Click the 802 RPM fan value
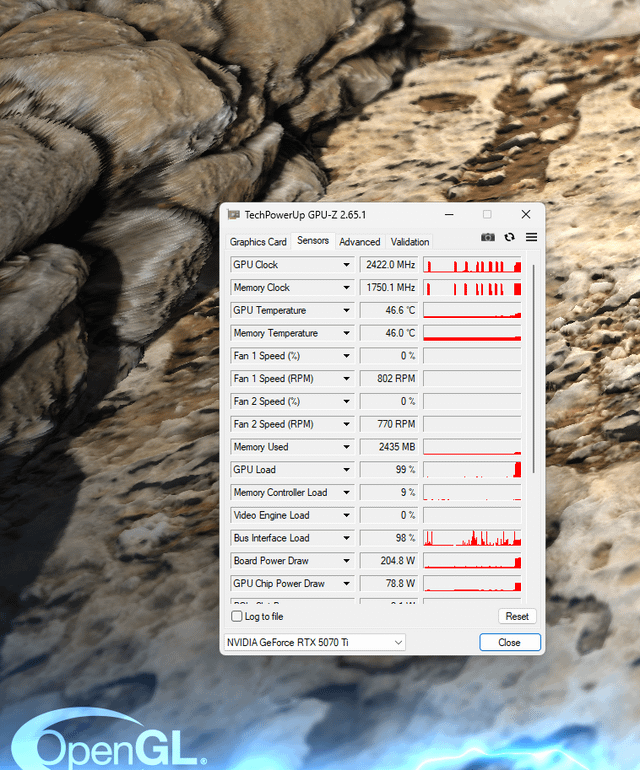 389,379
